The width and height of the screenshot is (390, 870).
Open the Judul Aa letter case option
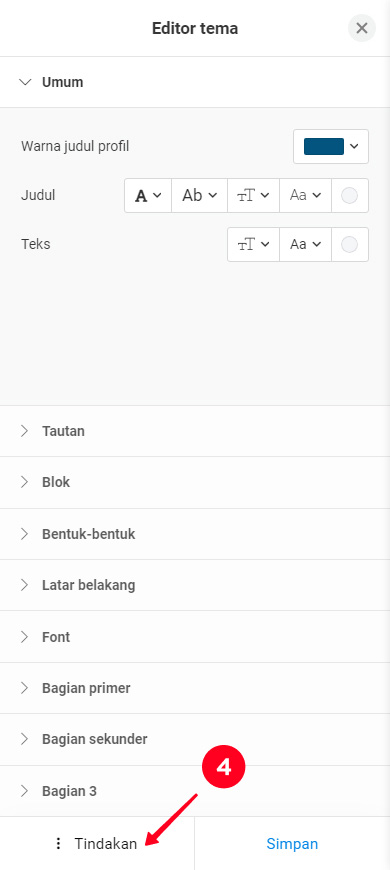306,195
